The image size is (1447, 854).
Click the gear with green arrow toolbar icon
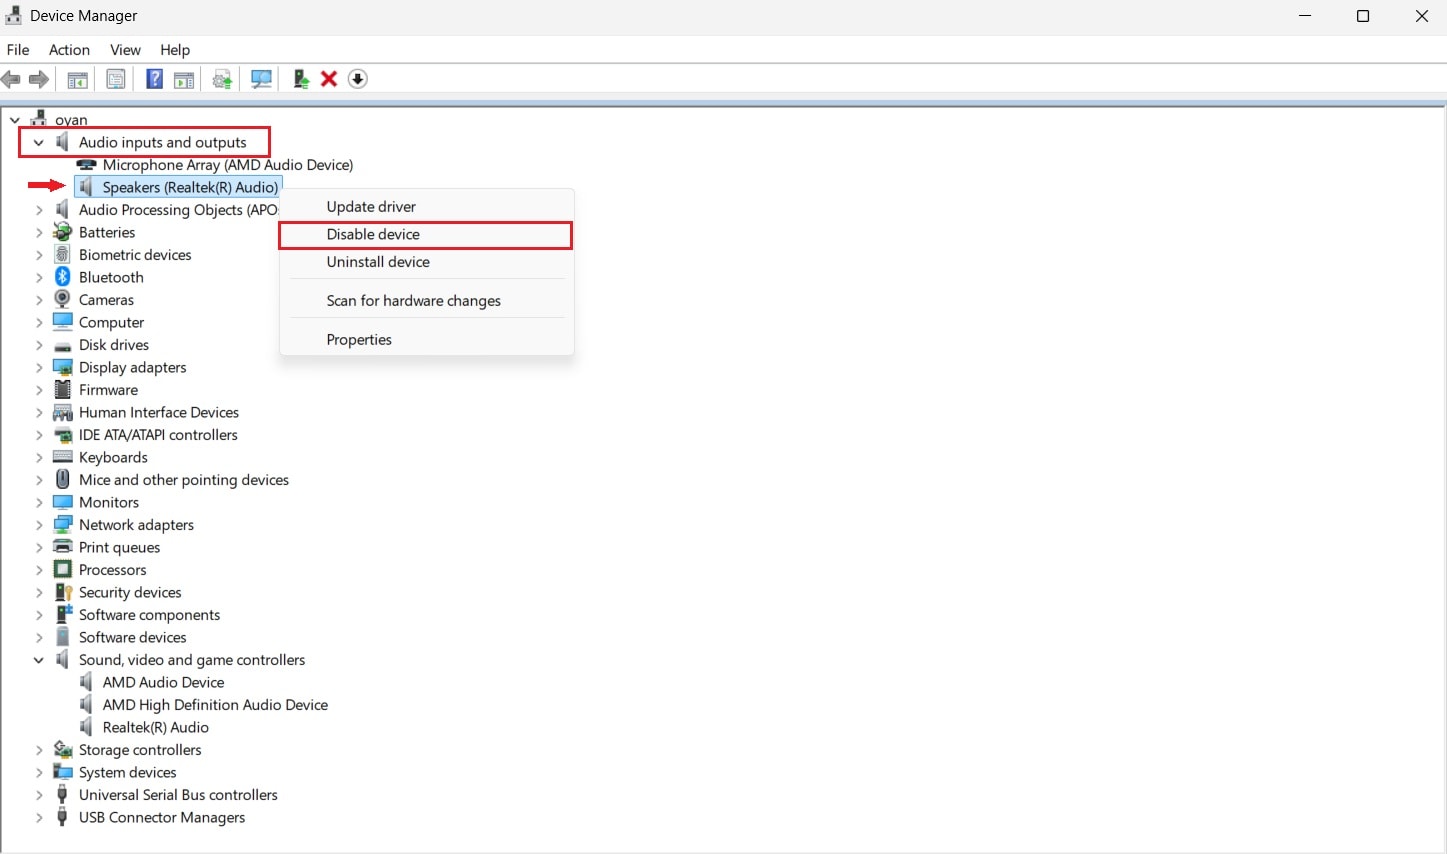coord(223,79)
